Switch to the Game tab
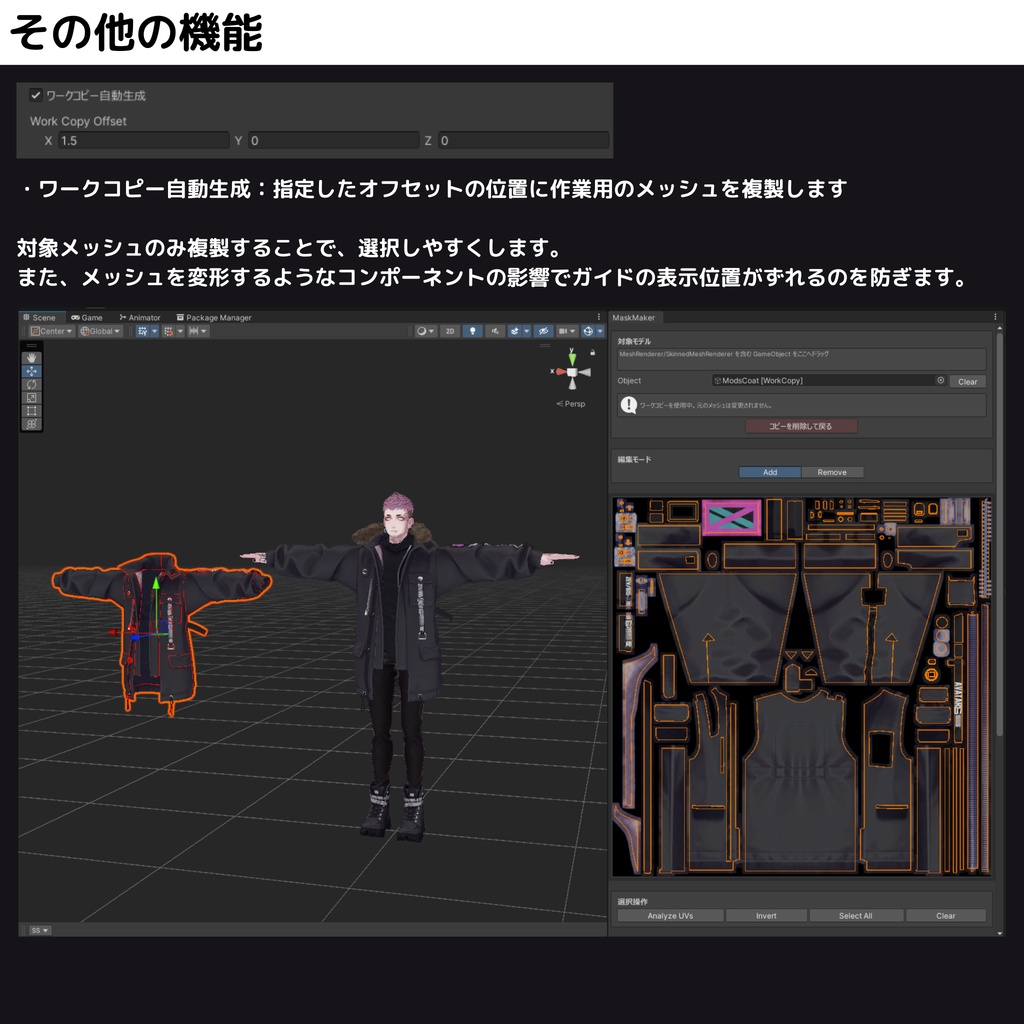The width and height of the screenshot is (1024, 1024). pyautogui.click(x=90, y=317)
